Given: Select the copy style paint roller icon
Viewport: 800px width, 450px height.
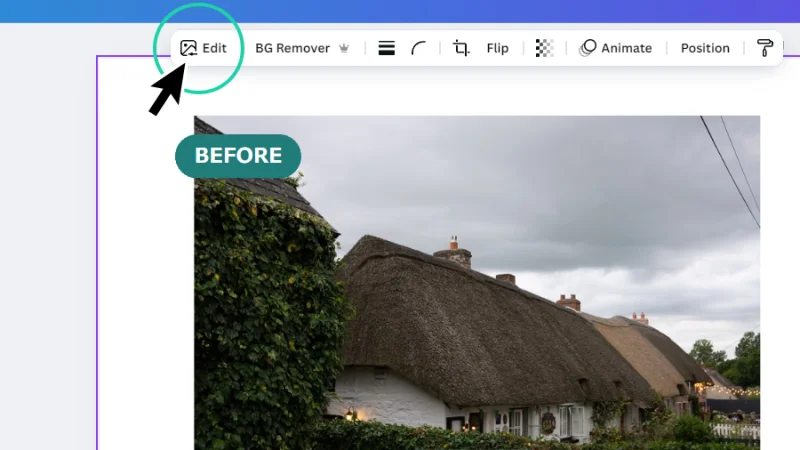Looking at the screenshot, I should (765, 48).
